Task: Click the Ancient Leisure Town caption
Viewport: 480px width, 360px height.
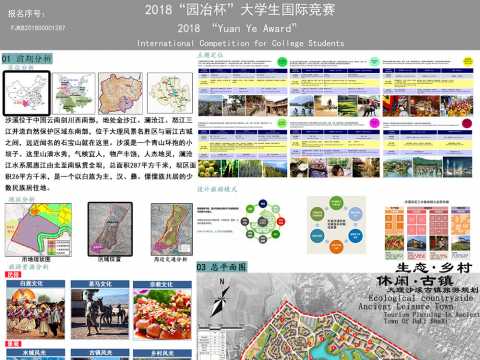Action: point(406,306)
